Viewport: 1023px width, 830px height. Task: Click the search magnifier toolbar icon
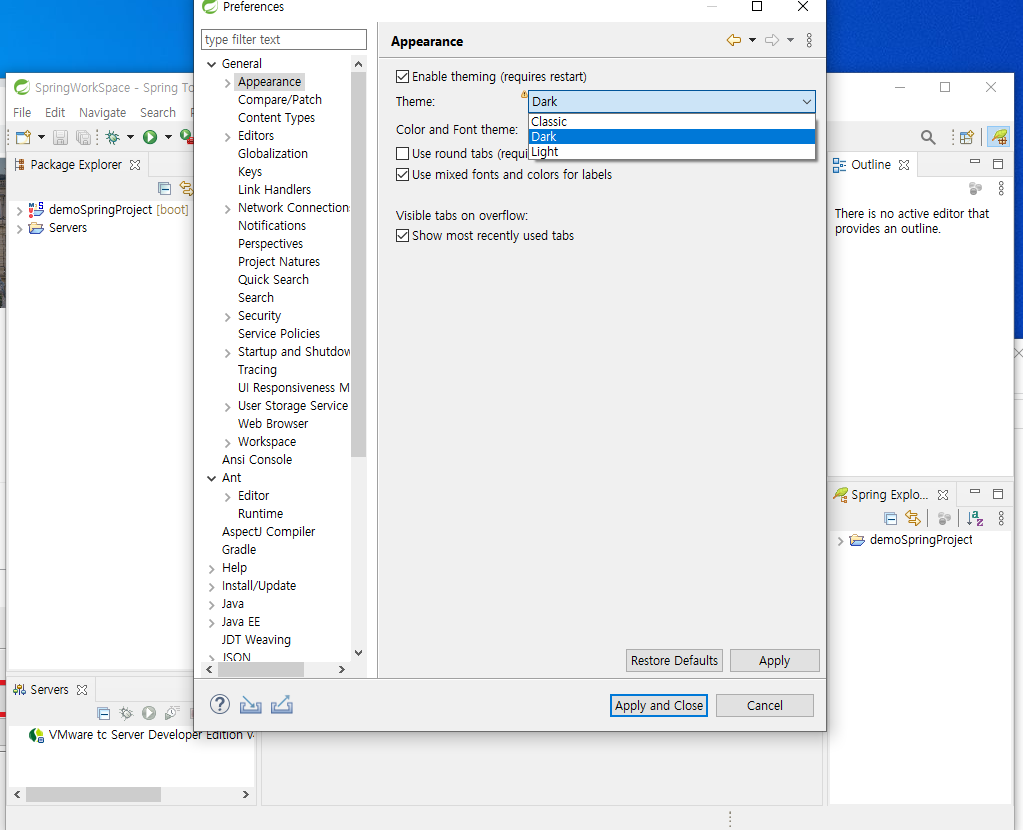tap(928, 137)
